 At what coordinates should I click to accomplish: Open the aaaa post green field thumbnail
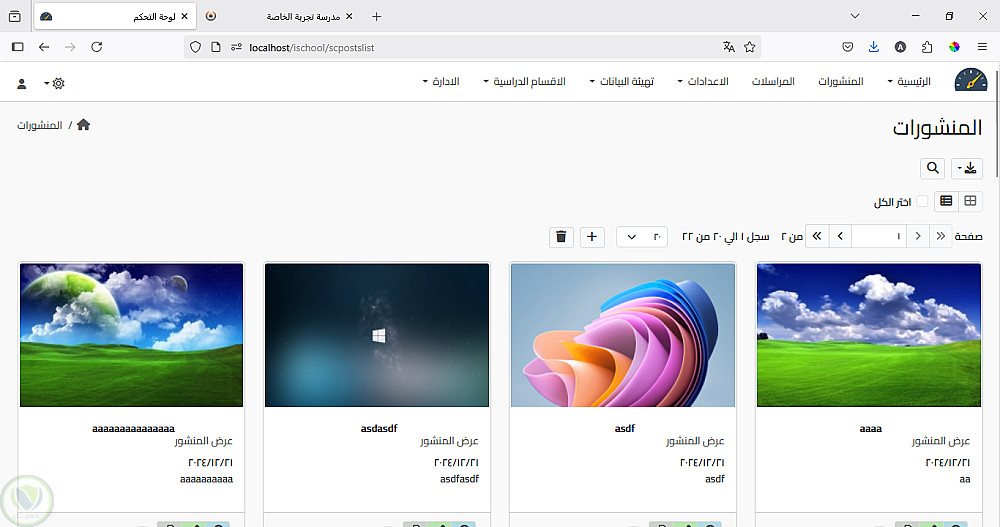point(869,335)
